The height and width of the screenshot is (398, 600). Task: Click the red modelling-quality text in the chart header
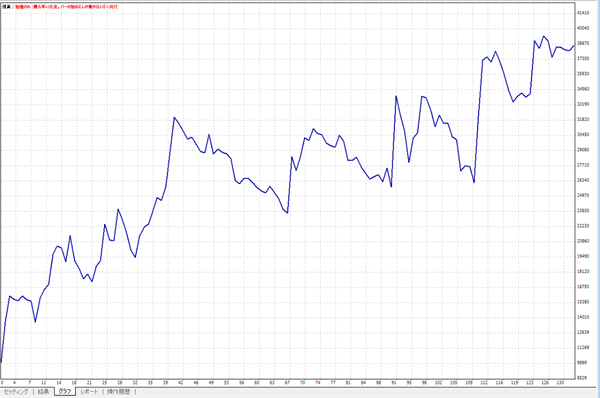click(x=67, y=7)
